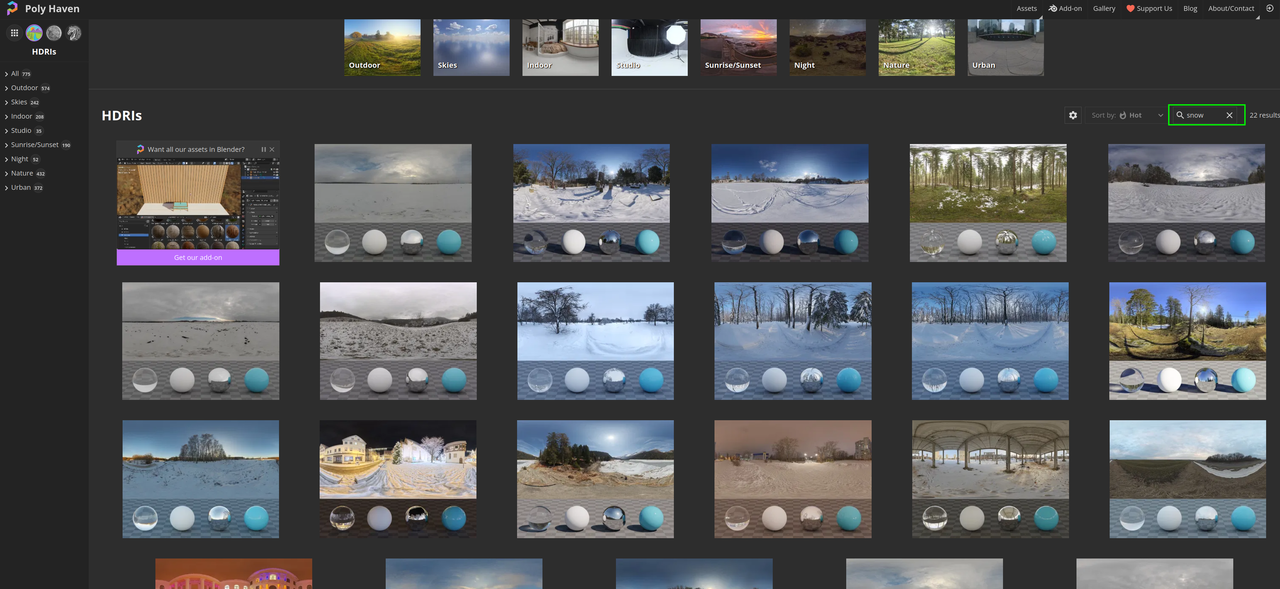The image size is (1280, 589).
Task: Clear the "snow" search with the X
Action: click(x=1230, y=115)
